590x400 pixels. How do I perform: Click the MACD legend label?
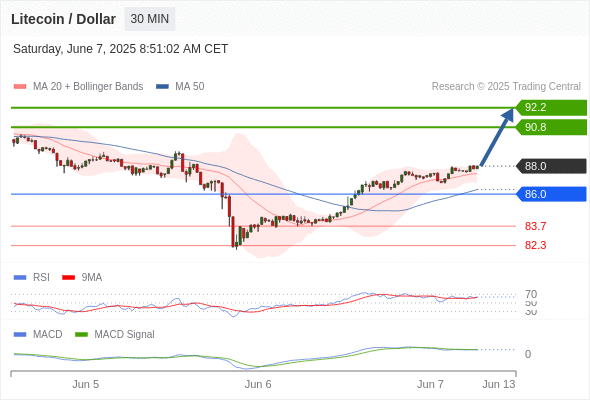[47, 334]
